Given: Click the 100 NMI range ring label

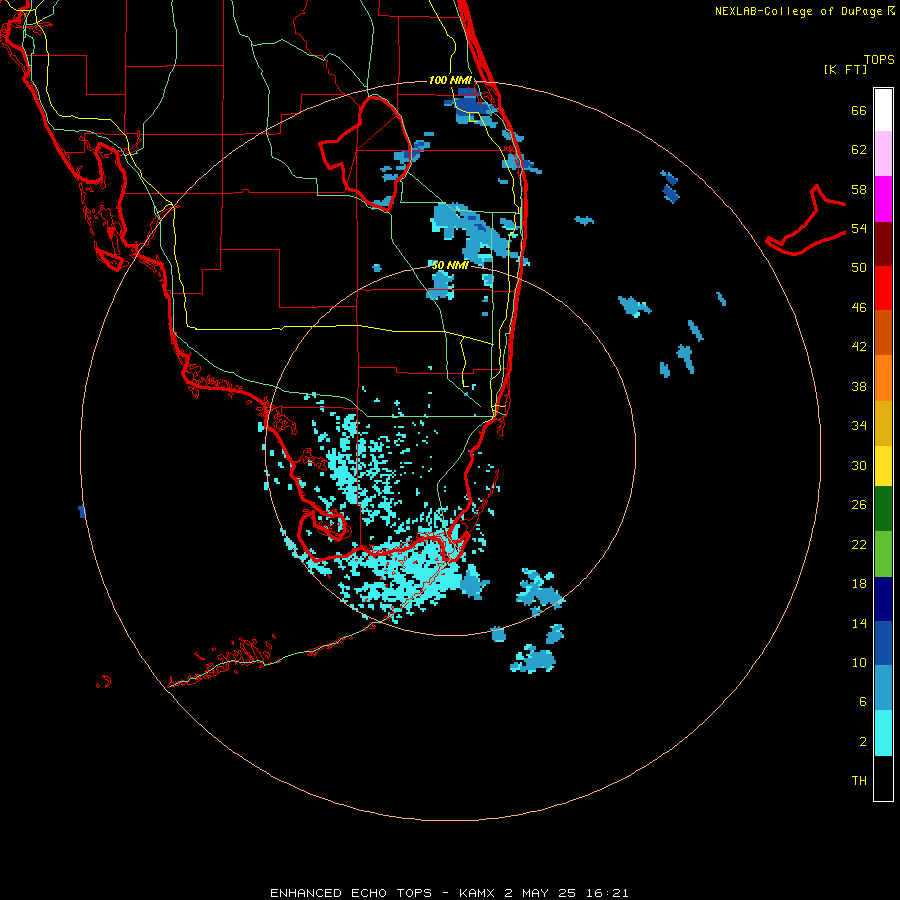Looking at the screenshot, I should point(450,80).
